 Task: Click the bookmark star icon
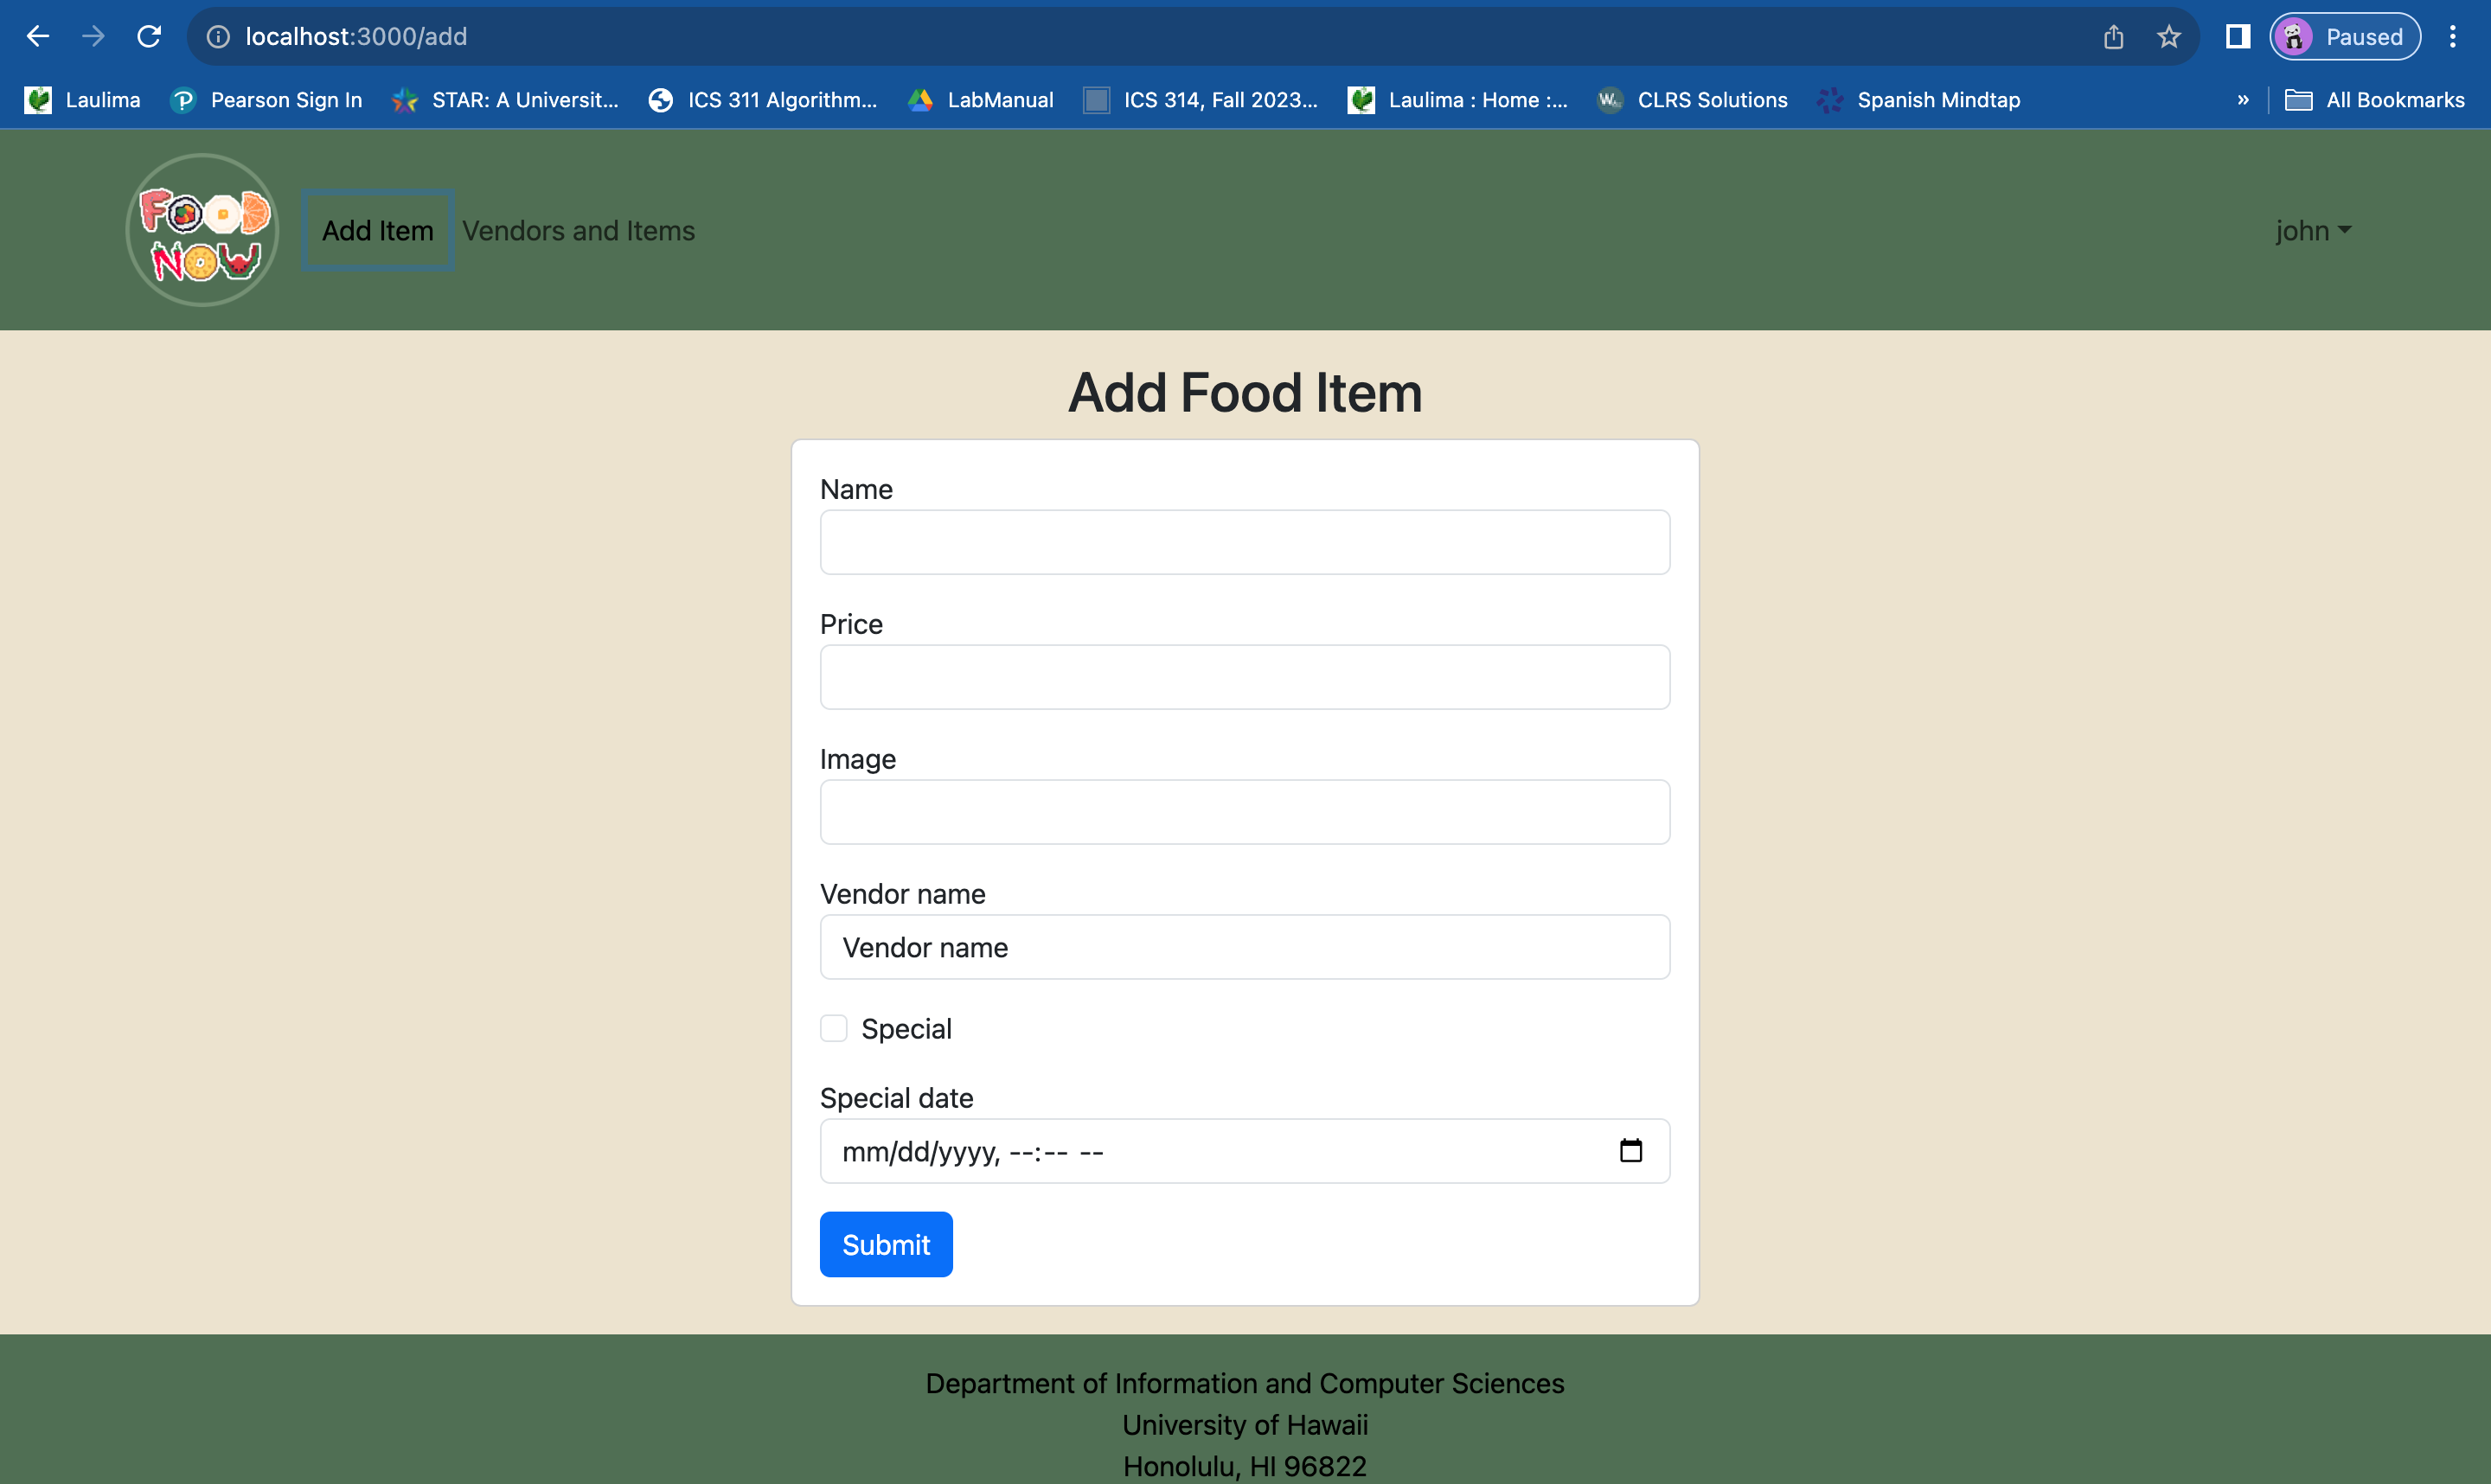(x=2169, y=35)
